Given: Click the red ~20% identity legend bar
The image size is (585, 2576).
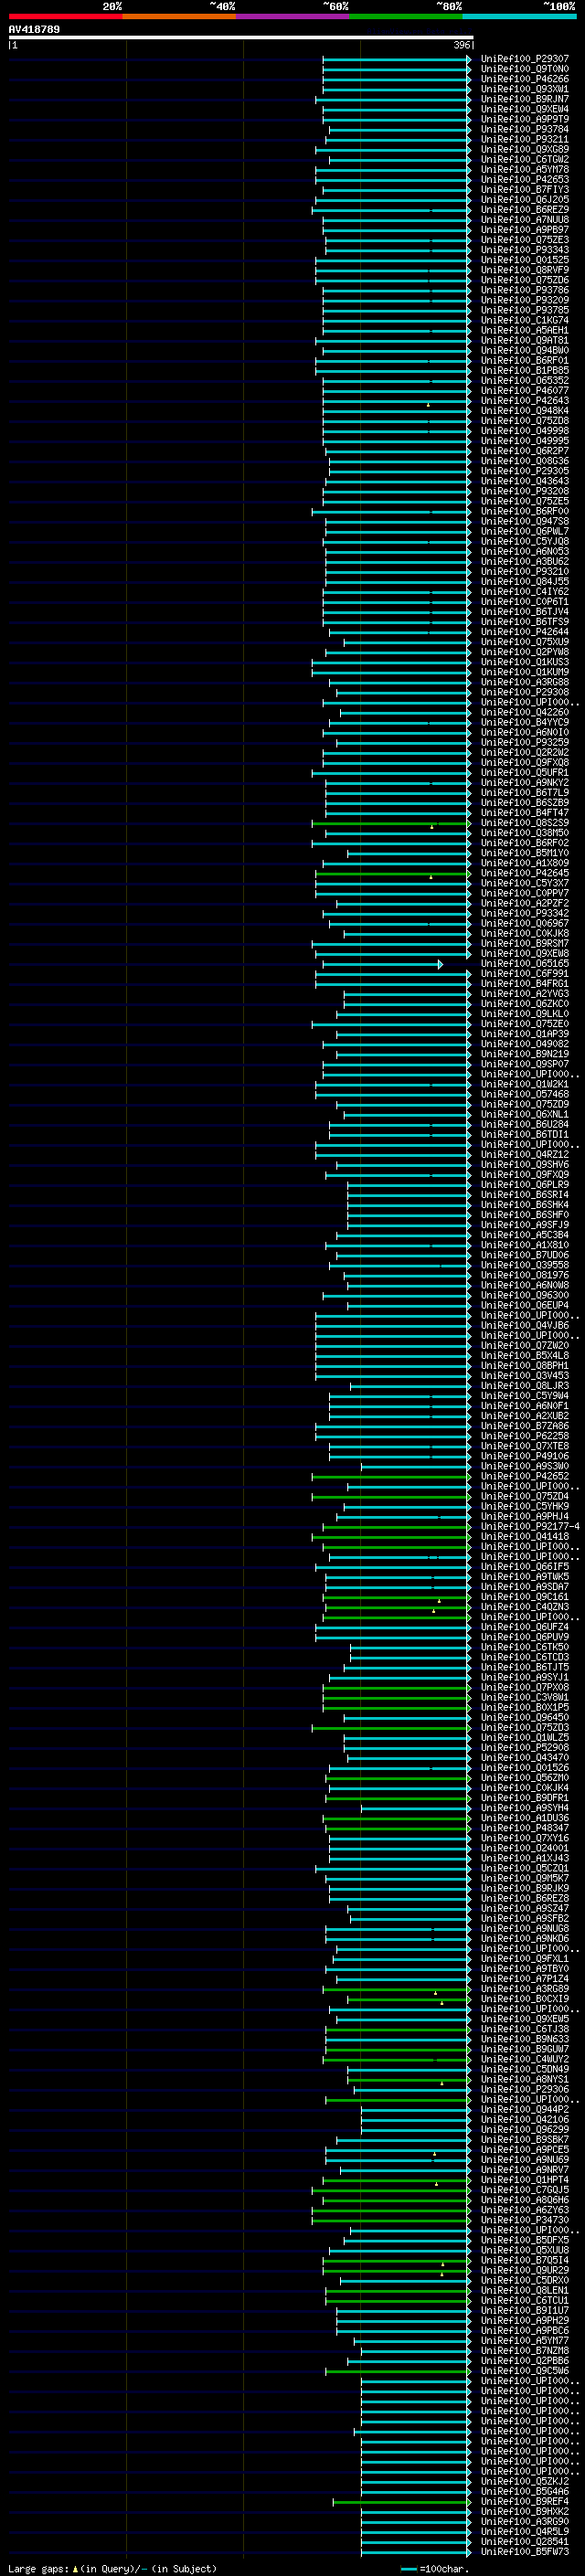Looking at the screenshot, I should click(x=65, y=16).
